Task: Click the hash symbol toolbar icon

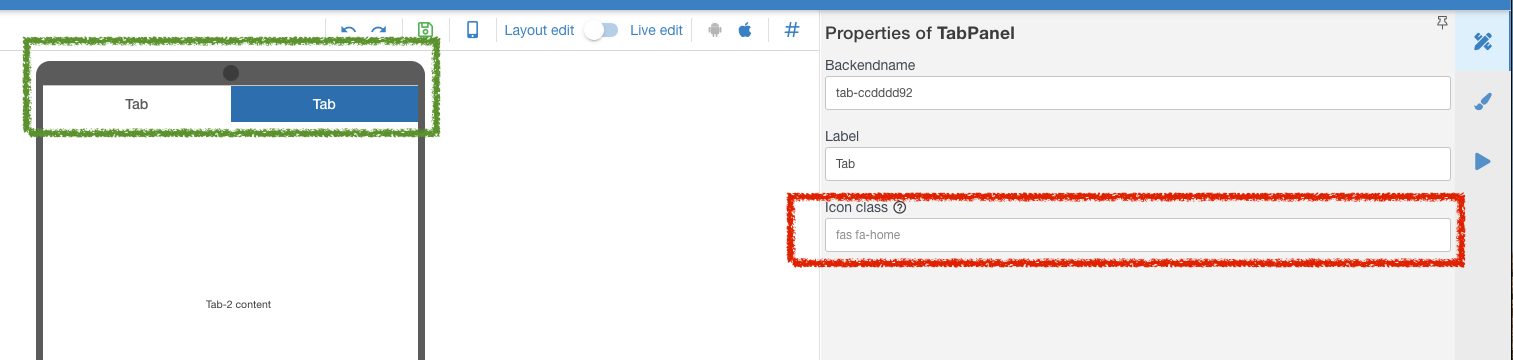Action: 792,30
